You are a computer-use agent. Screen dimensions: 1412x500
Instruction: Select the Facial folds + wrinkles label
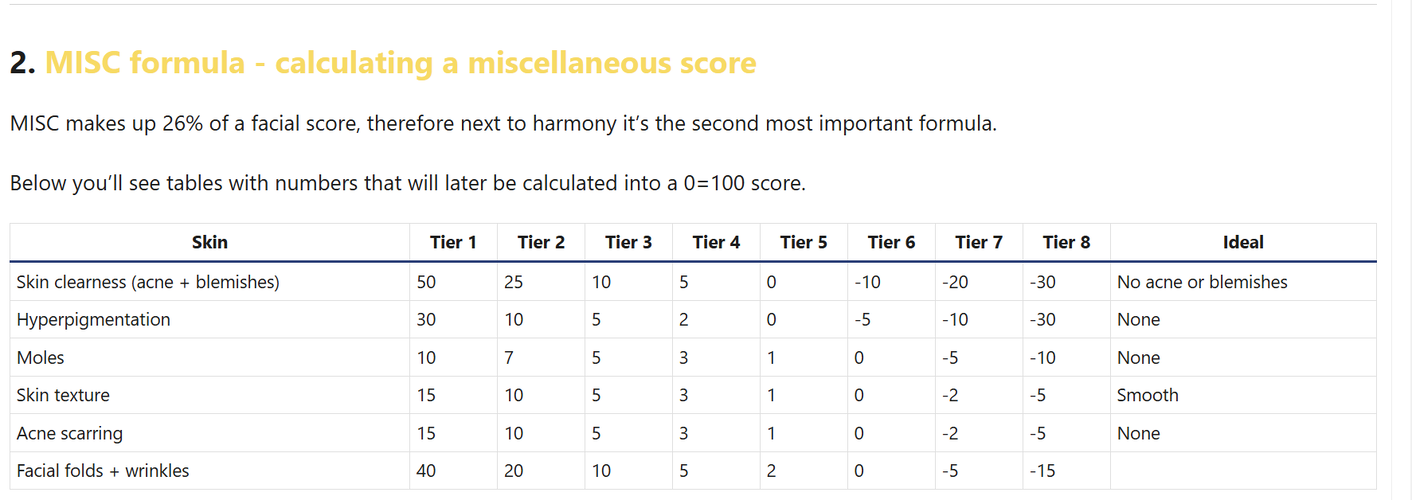(103, 470)
